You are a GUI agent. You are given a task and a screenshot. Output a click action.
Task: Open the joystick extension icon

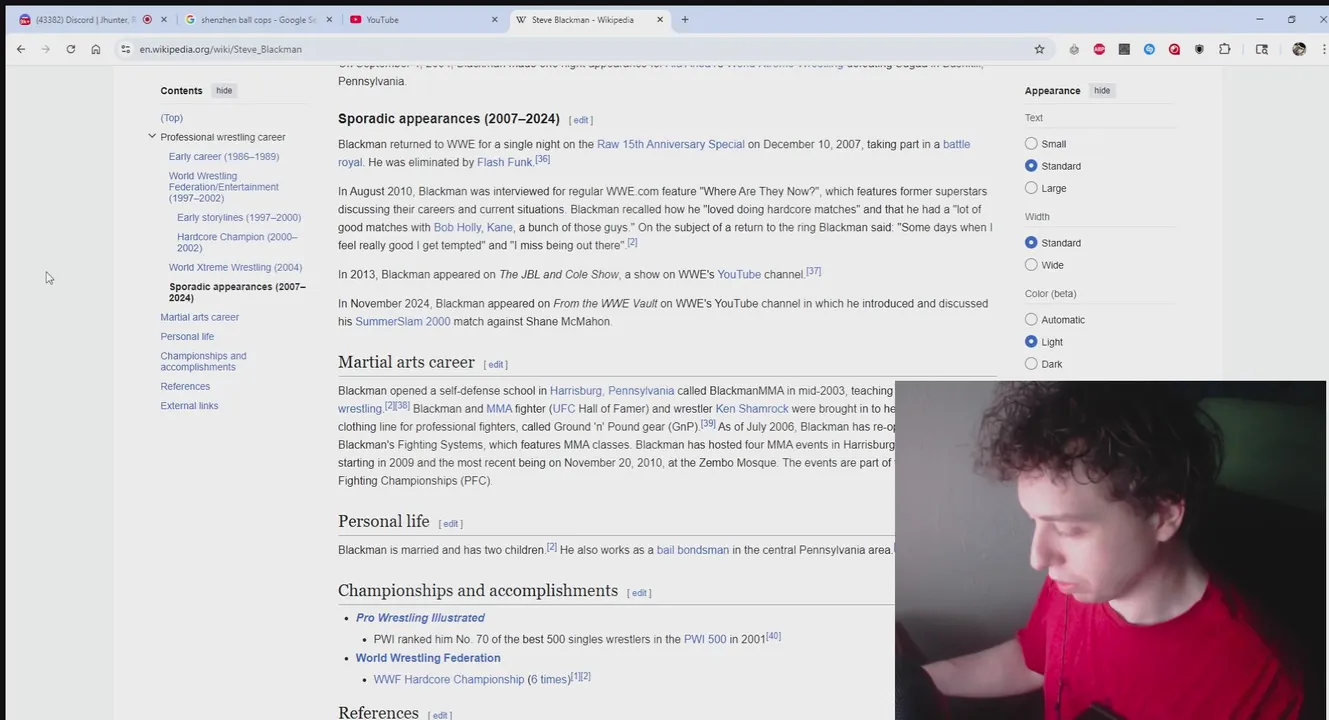tap(1074, 49)
